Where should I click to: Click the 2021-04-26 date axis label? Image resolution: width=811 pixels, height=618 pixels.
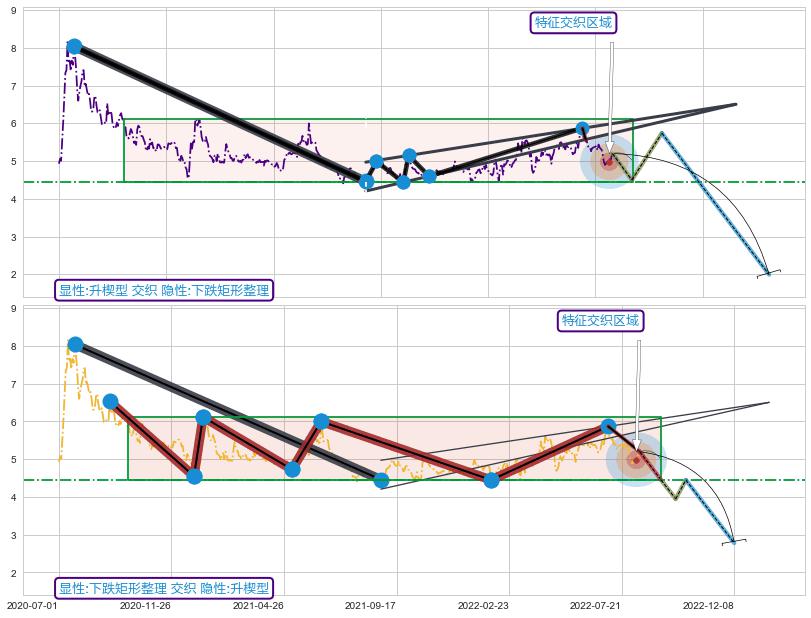(258, 605)
